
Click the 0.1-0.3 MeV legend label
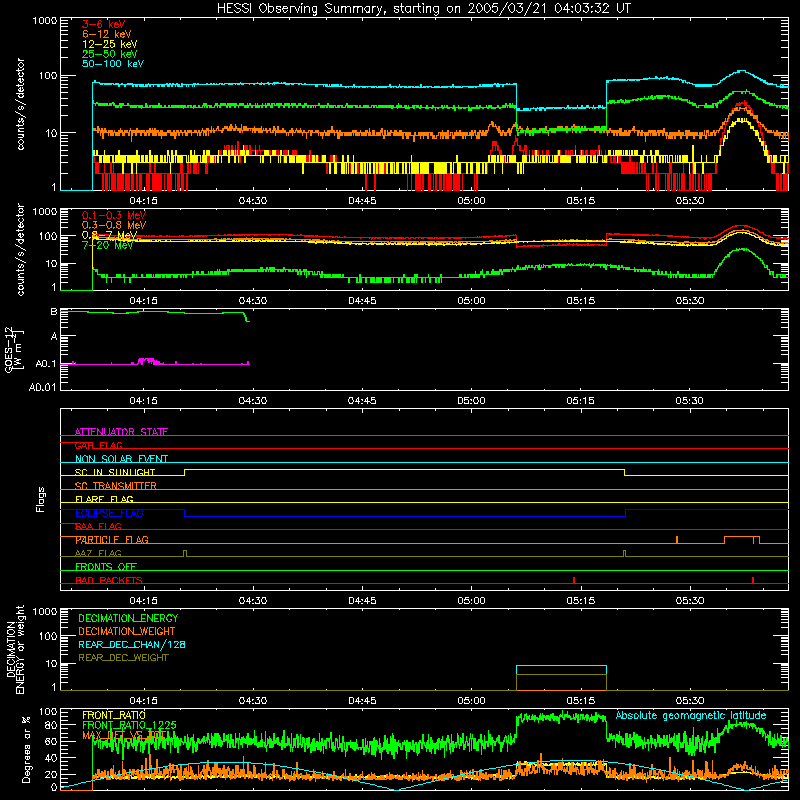[x=114, y=215]
